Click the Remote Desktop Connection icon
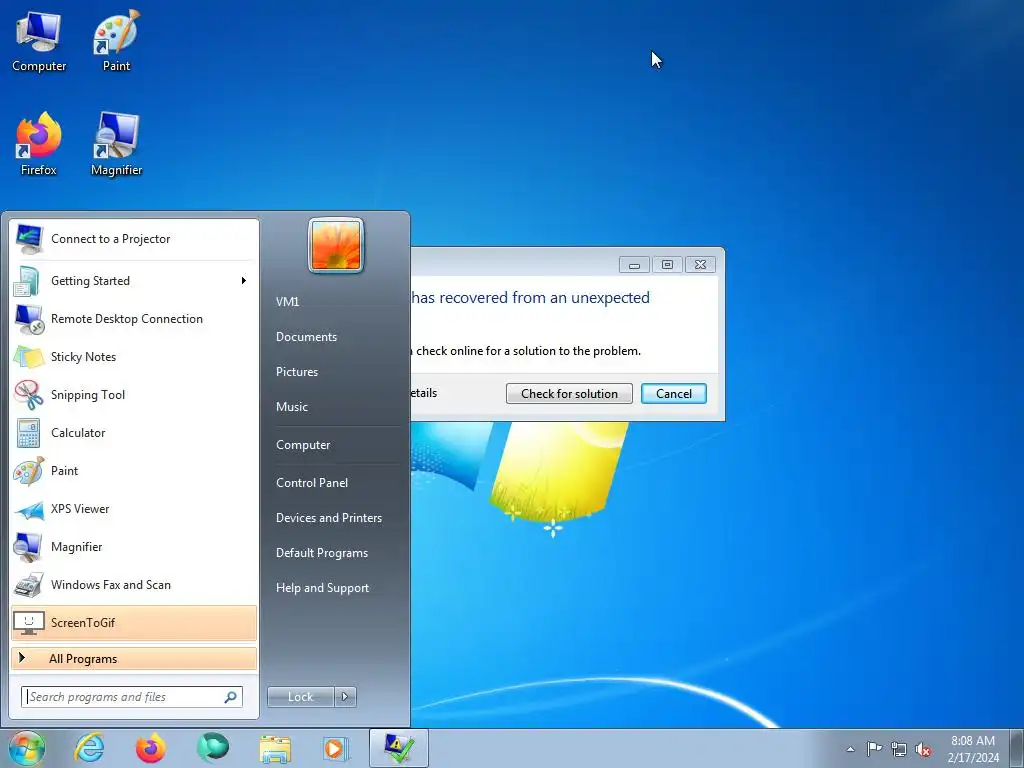 coord(29,319)
